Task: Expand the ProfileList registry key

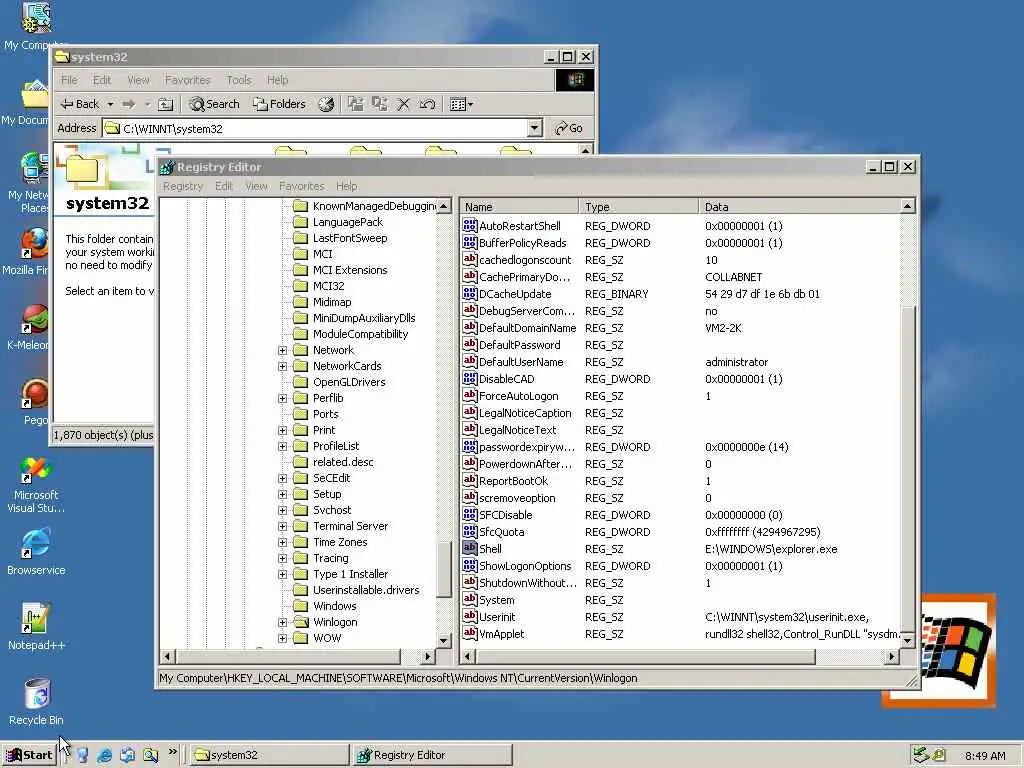Action: click(283, 447)
